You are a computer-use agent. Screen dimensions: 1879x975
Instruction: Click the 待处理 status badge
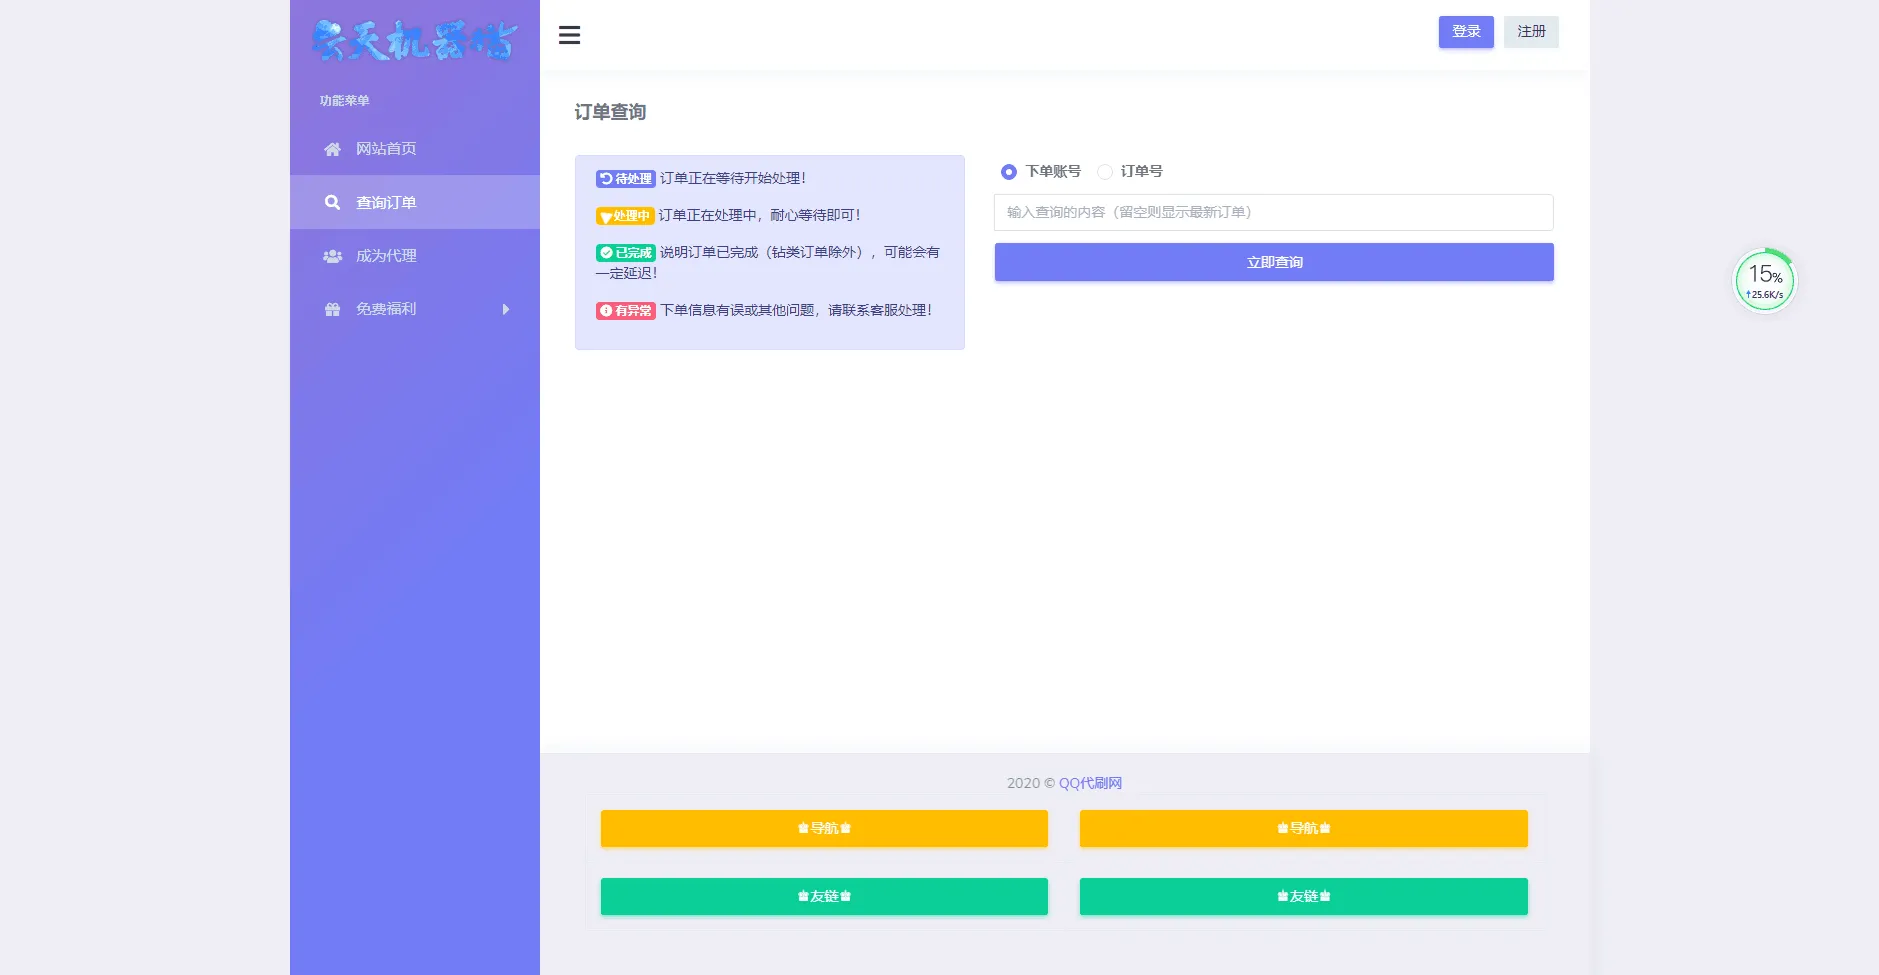point(625,179)
